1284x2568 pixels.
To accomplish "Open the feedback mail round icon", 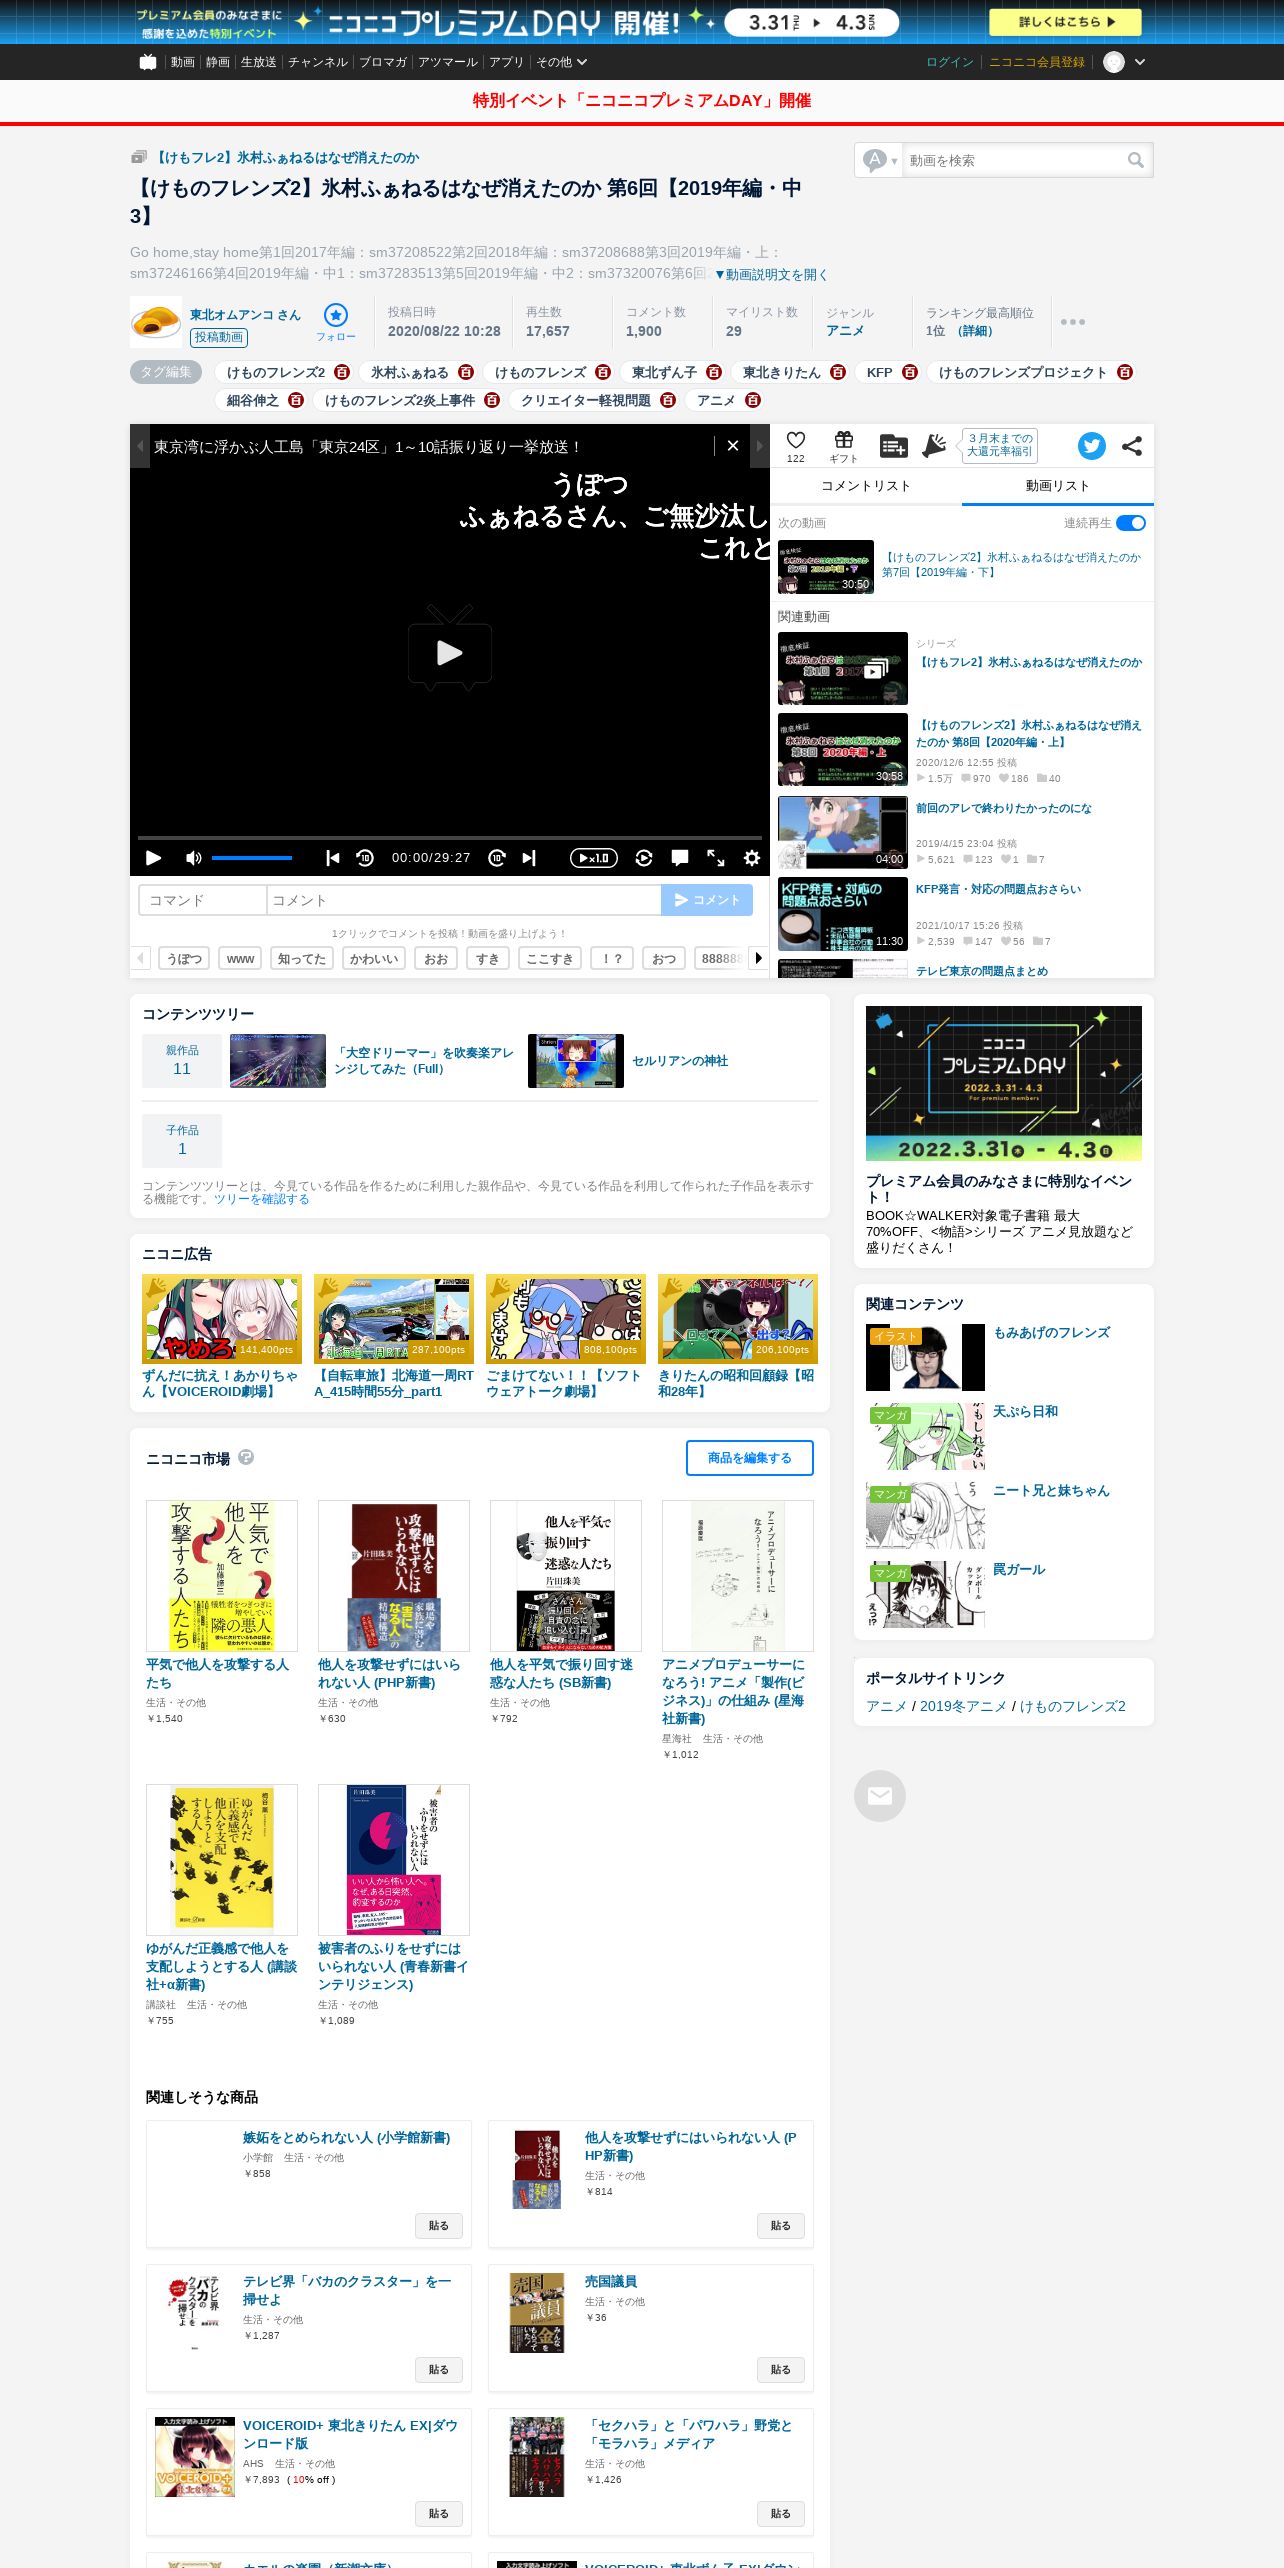I will coord(880,1796).
